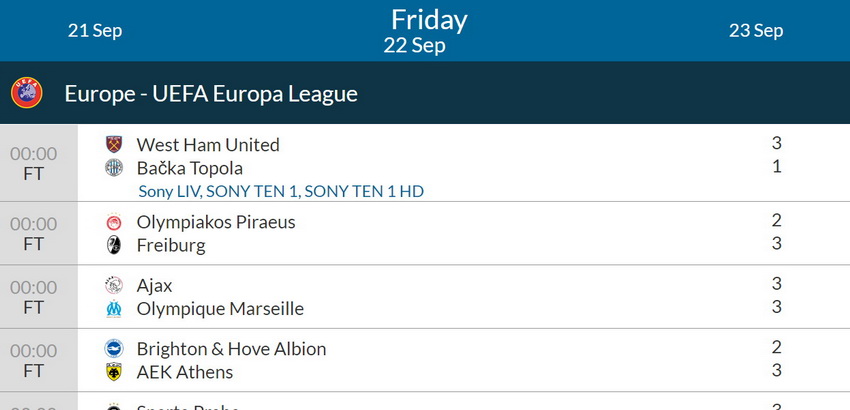Click 00:00 time of Brighton match

point(34,351)
